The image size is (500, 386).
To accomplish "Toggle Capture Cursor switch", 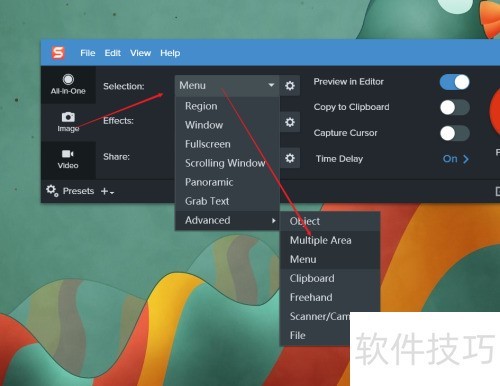I will [x=455, y=133].
